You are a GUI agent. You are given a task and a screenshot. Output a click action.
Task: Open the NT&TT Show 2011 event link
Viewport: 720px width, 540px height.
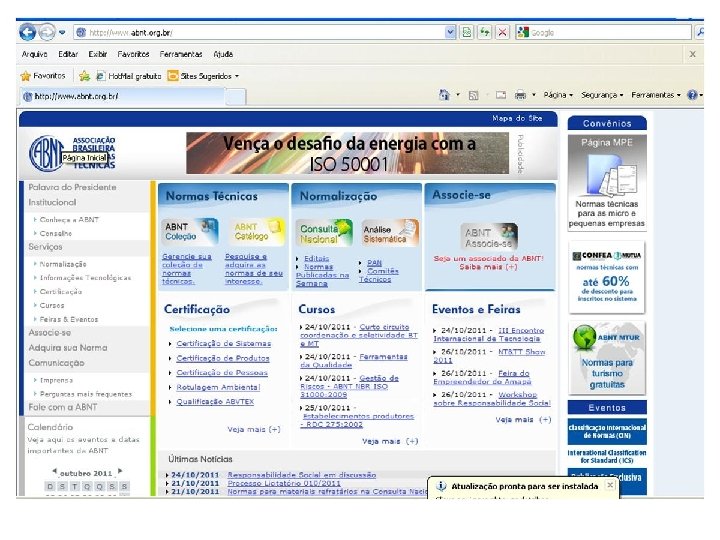coord(489,356)
